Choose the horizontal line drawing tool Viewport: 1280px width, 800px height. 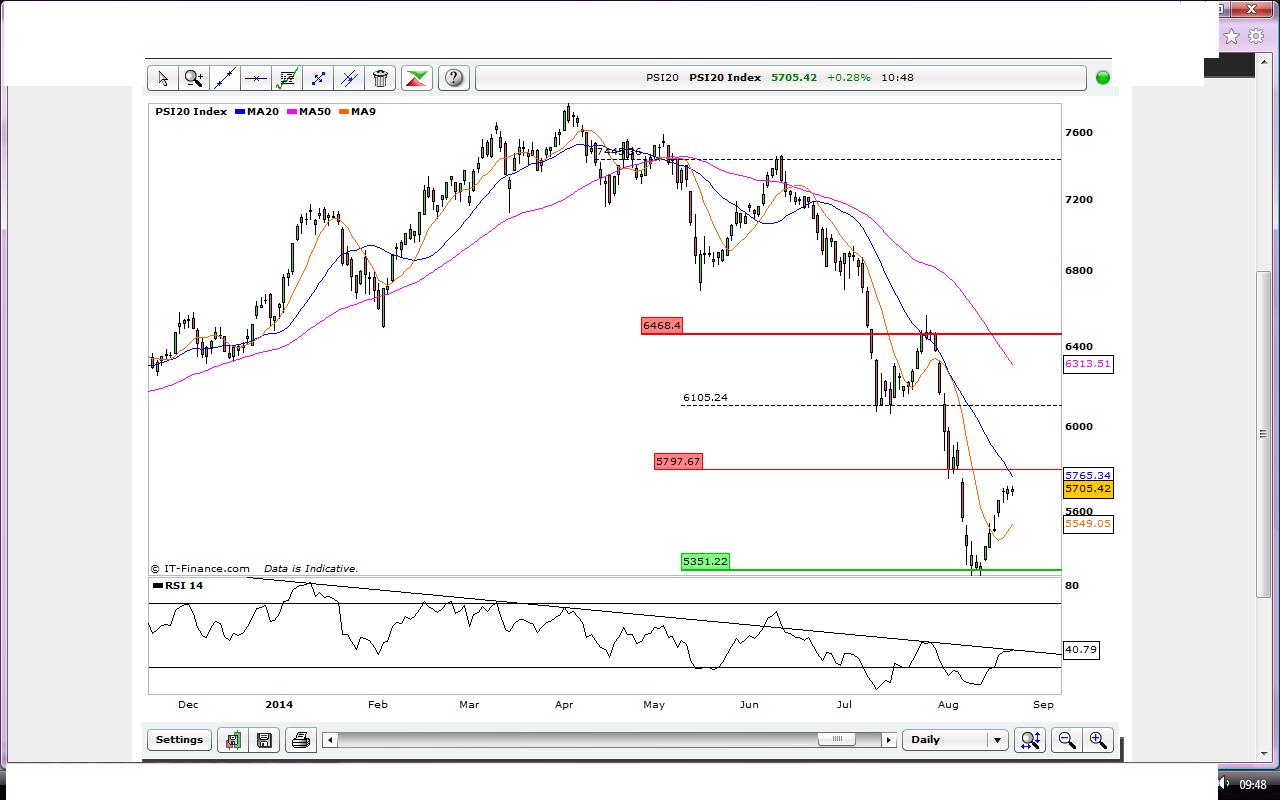(256, 78)
